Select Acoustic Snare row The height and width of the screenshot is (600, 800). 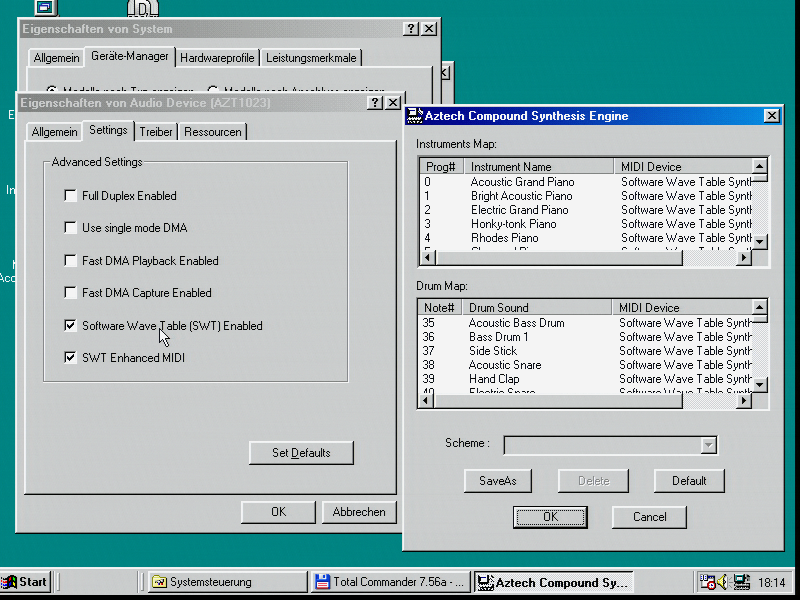point(586,365)
